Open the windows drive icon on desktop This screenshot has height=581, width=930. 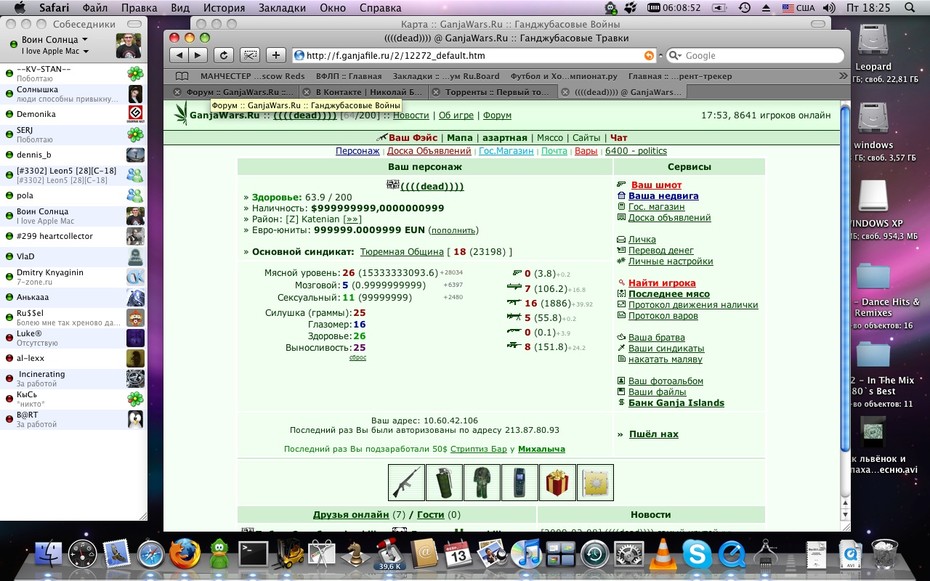(x=873, y=120)
